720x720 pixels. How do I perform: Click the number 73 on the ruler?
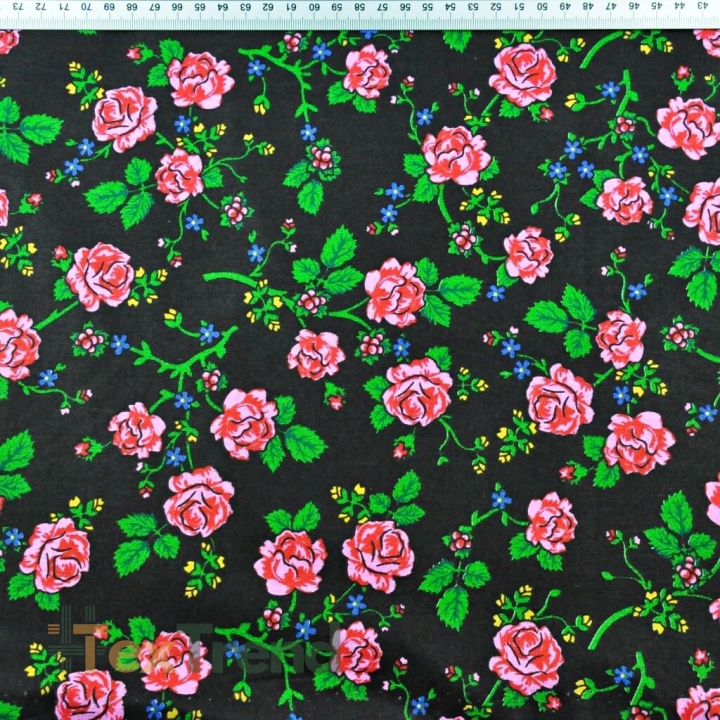pyautogui.click(x=17, y=7)
